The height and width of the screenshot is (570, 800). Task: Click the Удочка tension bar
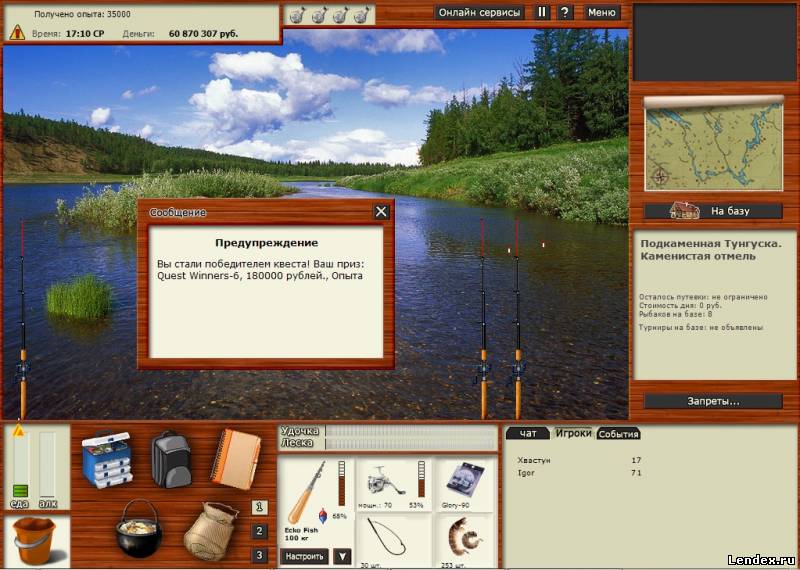pyautogui.click(x=411, y=431)
